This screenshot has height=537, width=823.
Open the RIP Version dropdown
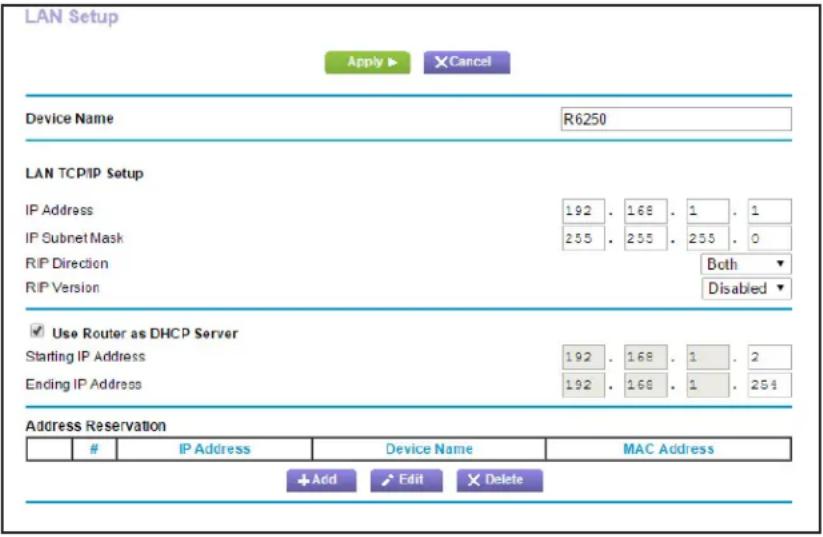pos(746,288)
